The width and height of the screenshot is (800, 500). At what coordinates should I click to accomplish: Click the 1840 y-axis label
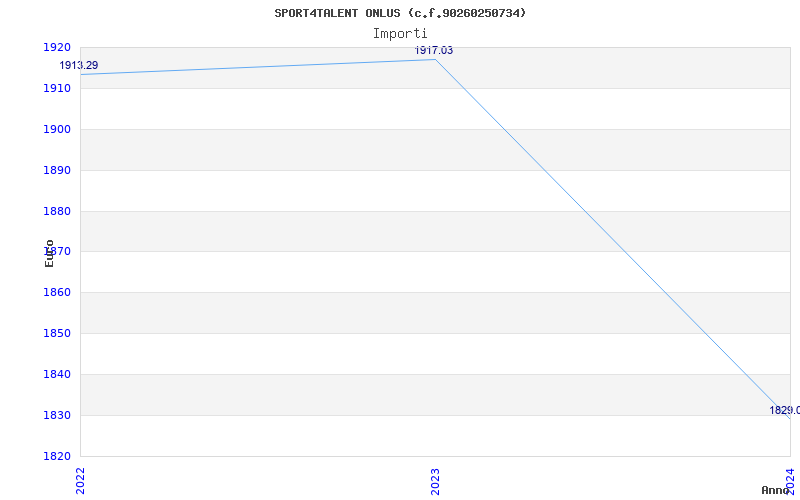57,374
